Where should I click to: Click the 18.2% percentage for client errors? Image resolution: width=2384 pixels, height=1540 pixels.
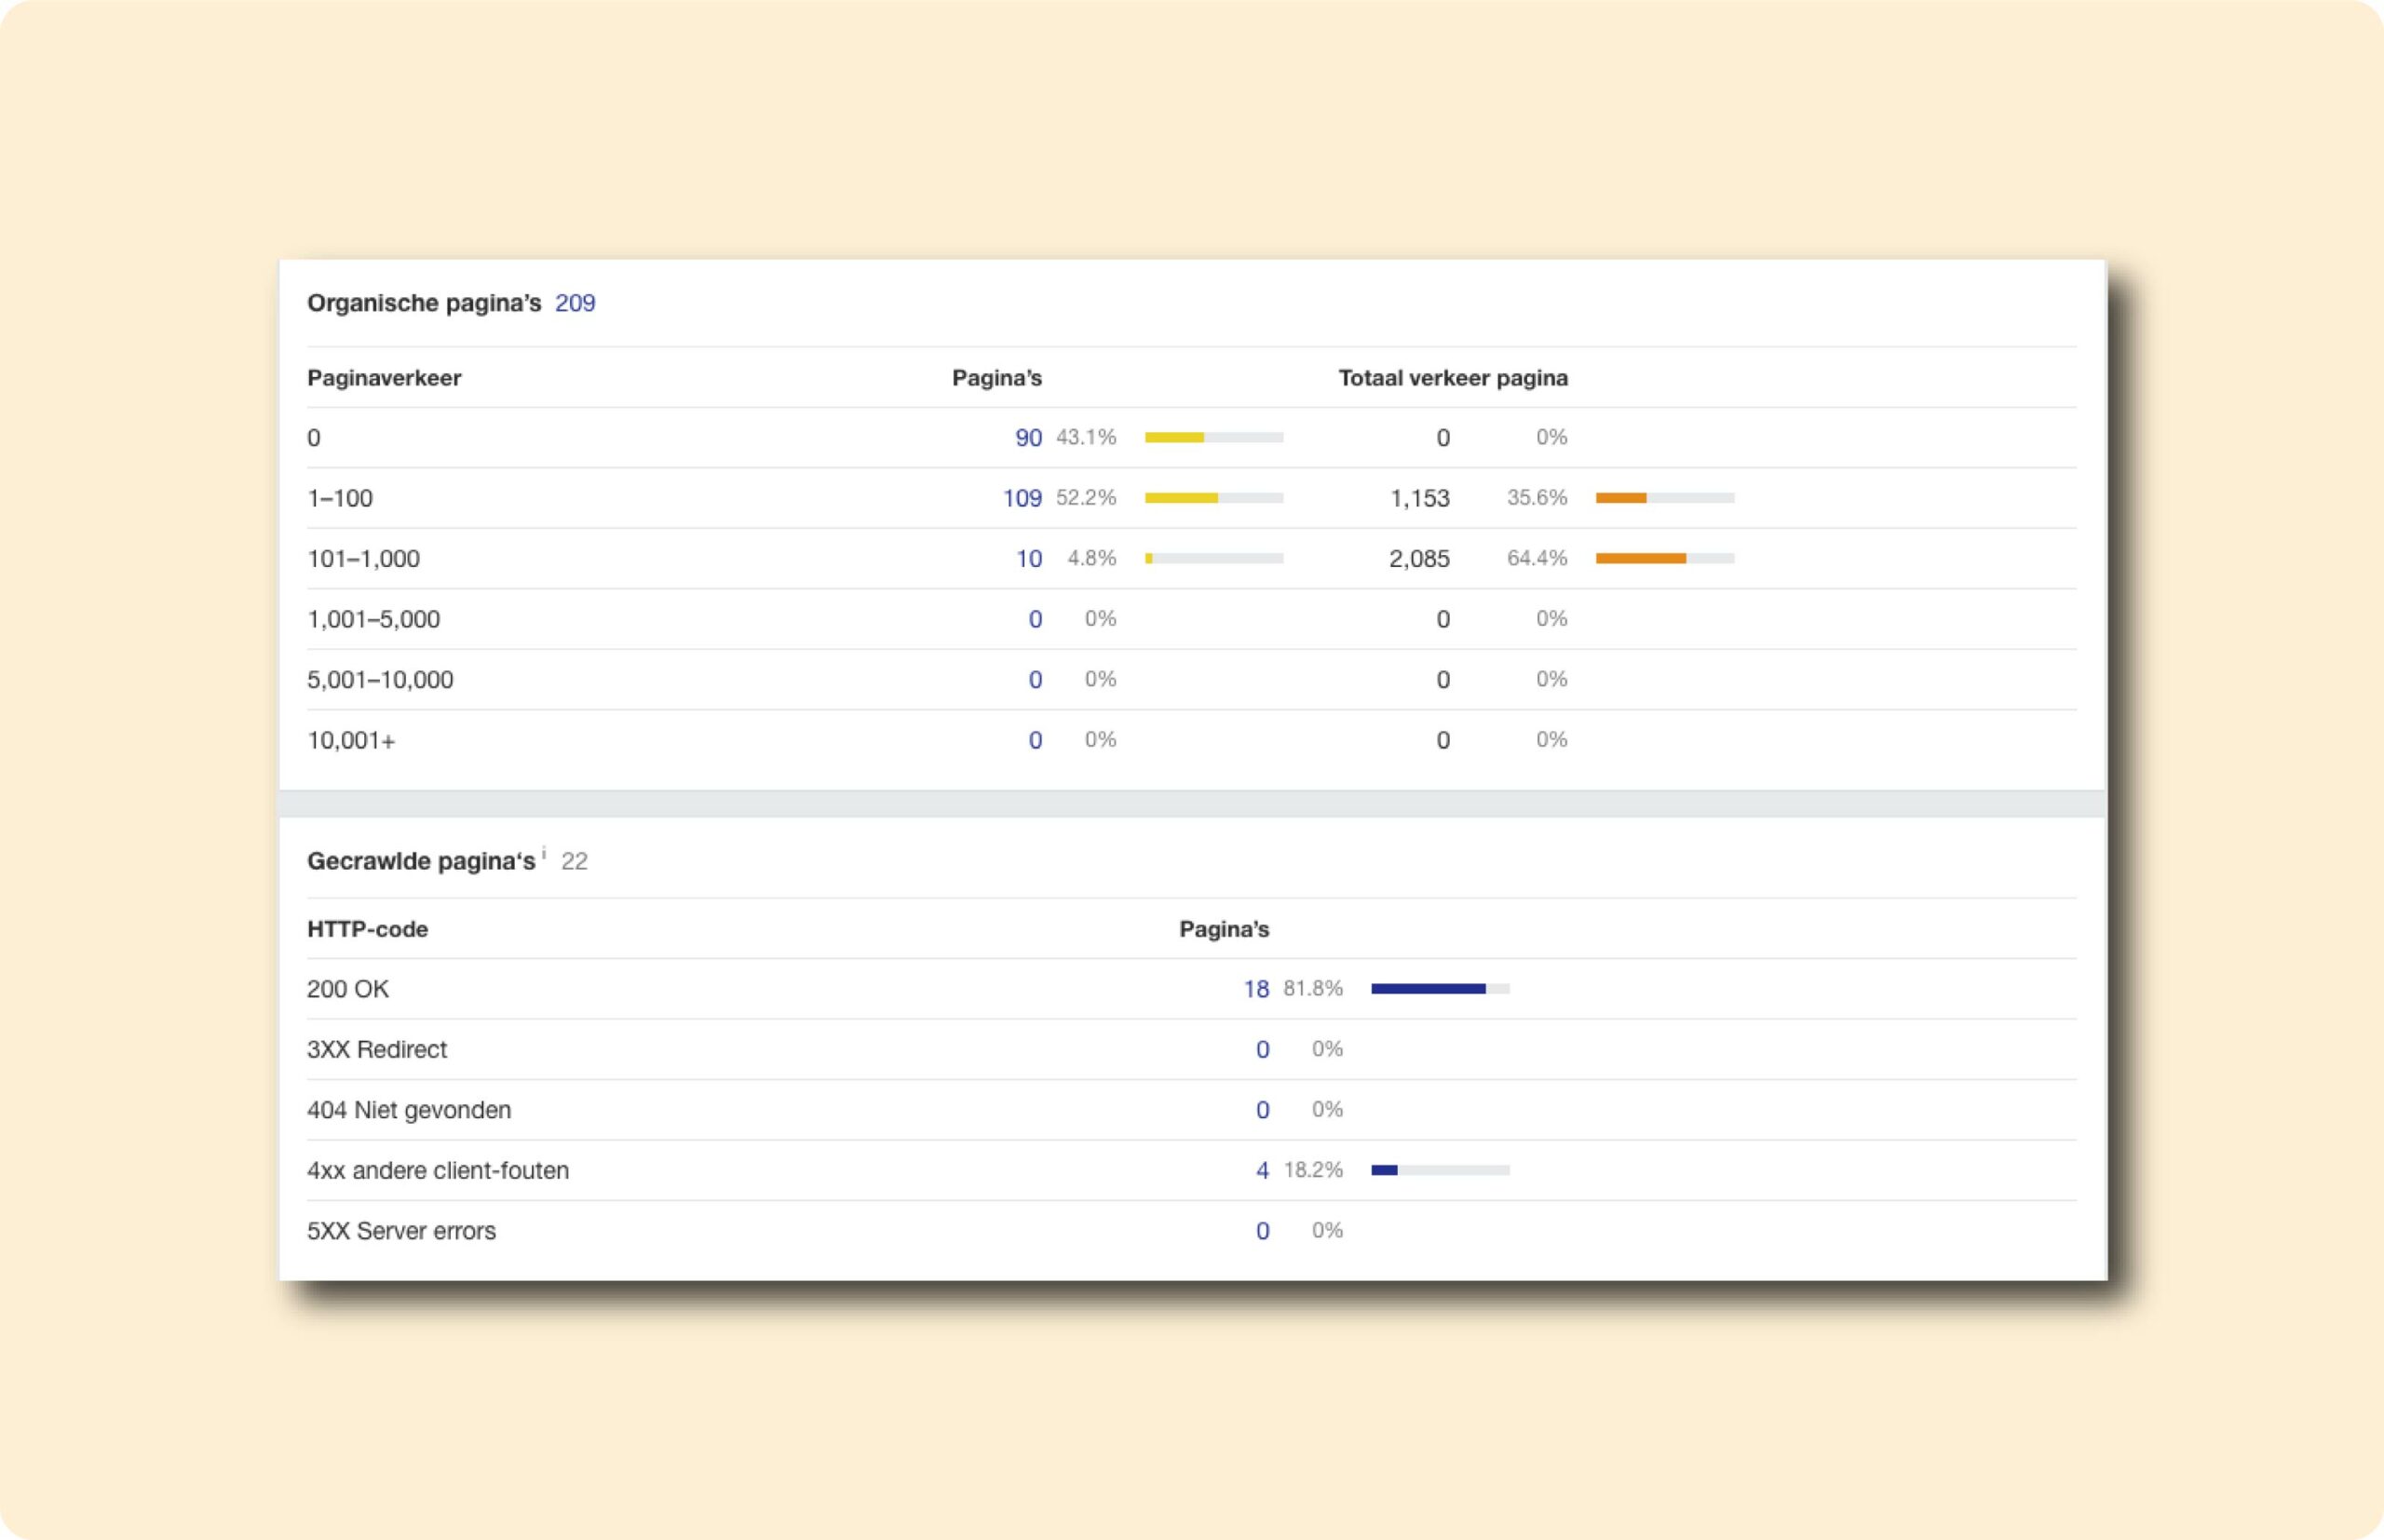click(x=1313, y=1170)
